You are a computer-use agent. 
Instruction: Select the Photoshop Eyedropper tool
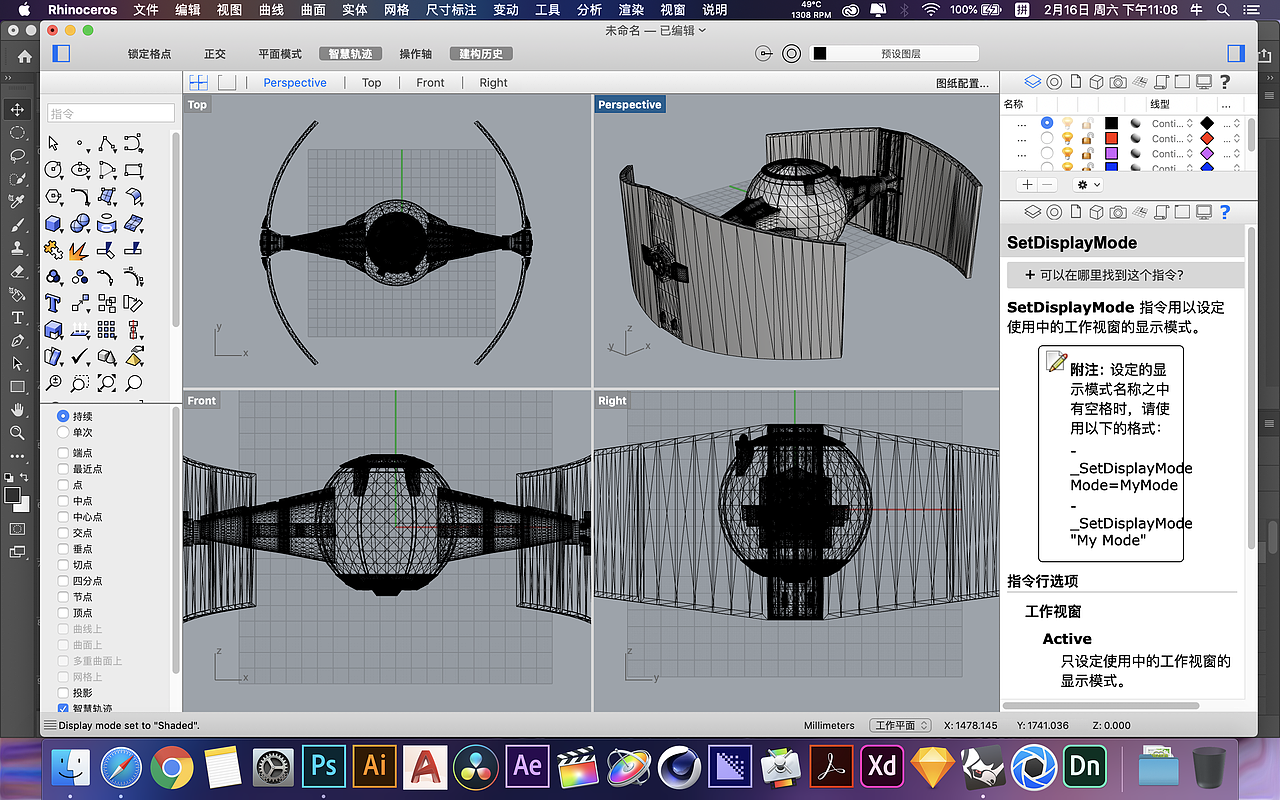coord(17,201)
